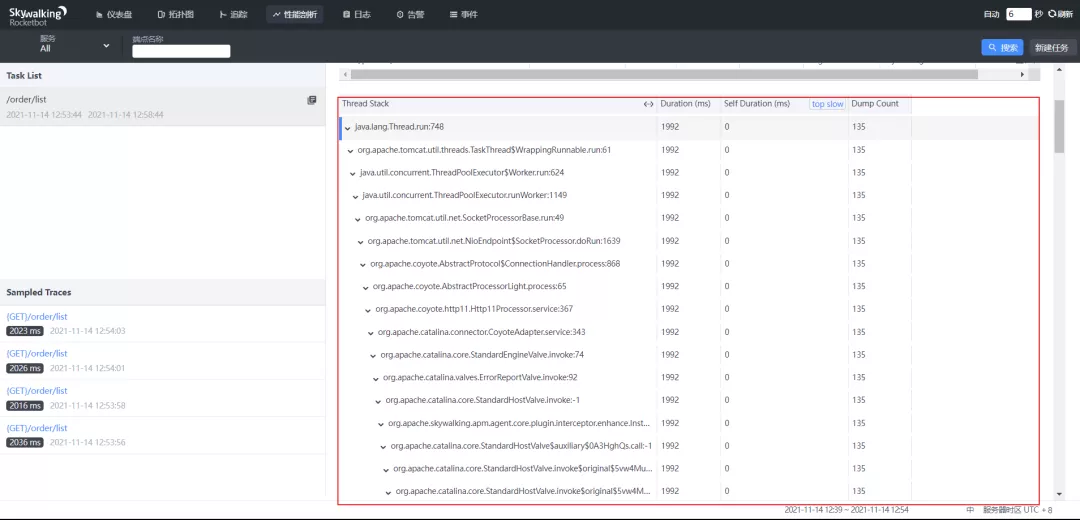This screenshot has width=1080, height=520.
Task: Open task detail icon for /order/list
Action: [311, 100]
